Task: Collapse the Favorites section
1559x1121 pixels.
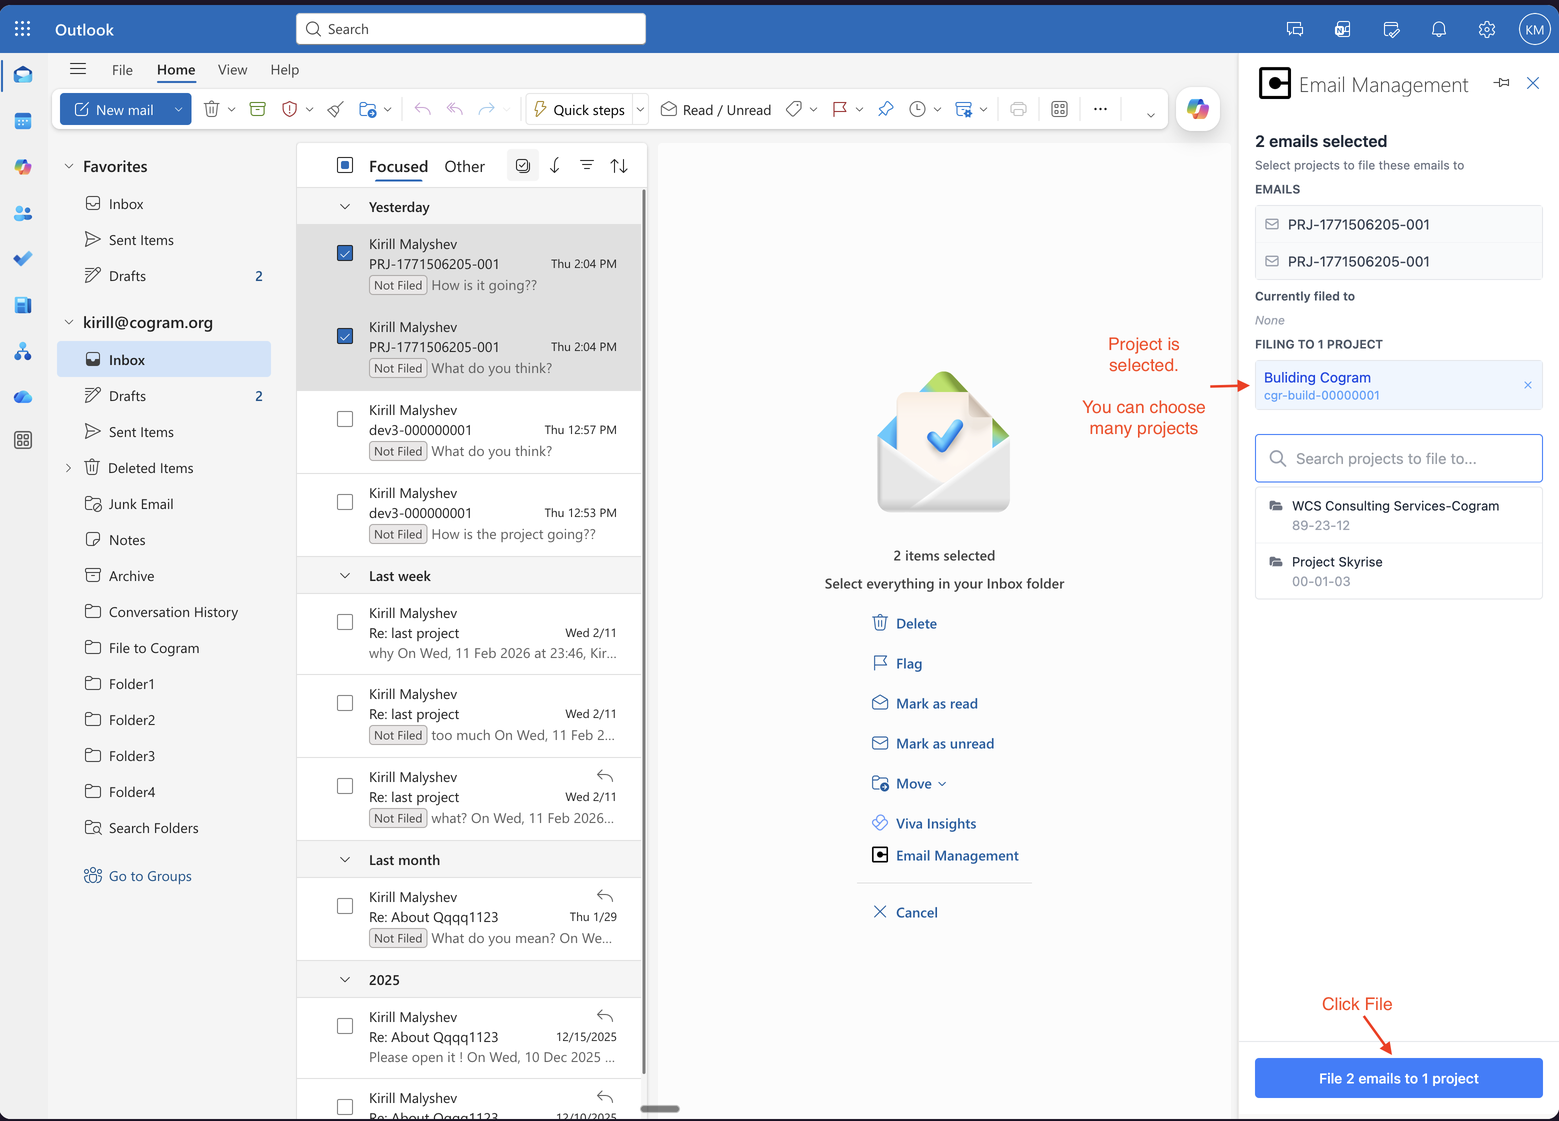Action: (69, 166)
